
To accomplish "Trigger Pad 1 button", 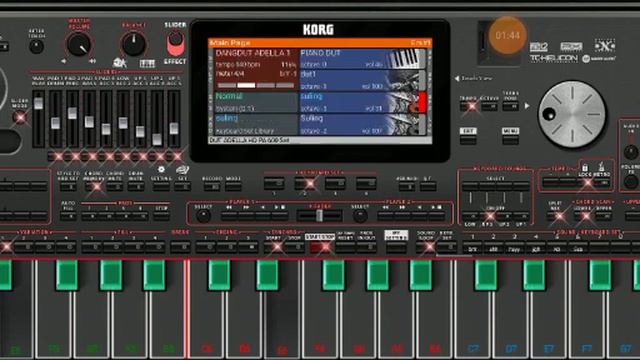I will [89, 216].
